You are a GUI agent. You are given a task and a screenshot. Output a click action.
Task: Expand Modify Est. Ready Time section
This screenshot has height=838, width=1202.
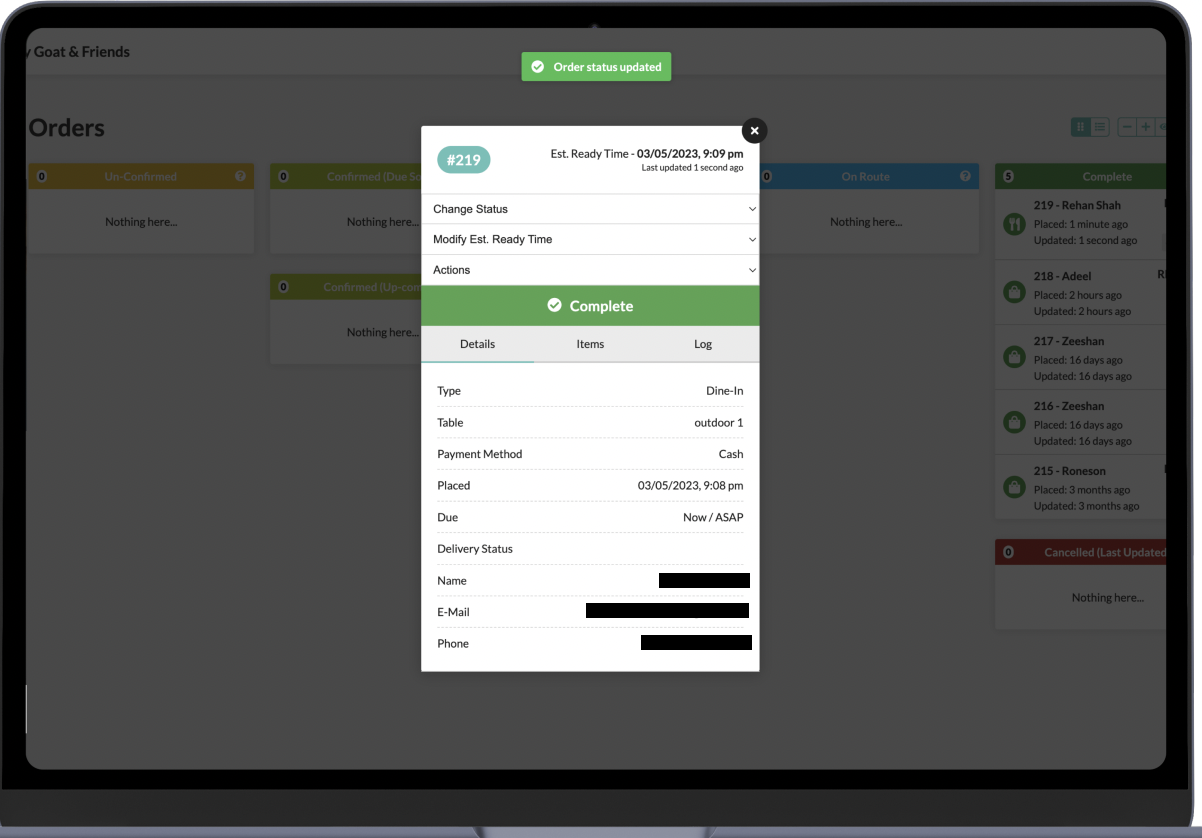[x=590, y=239]
